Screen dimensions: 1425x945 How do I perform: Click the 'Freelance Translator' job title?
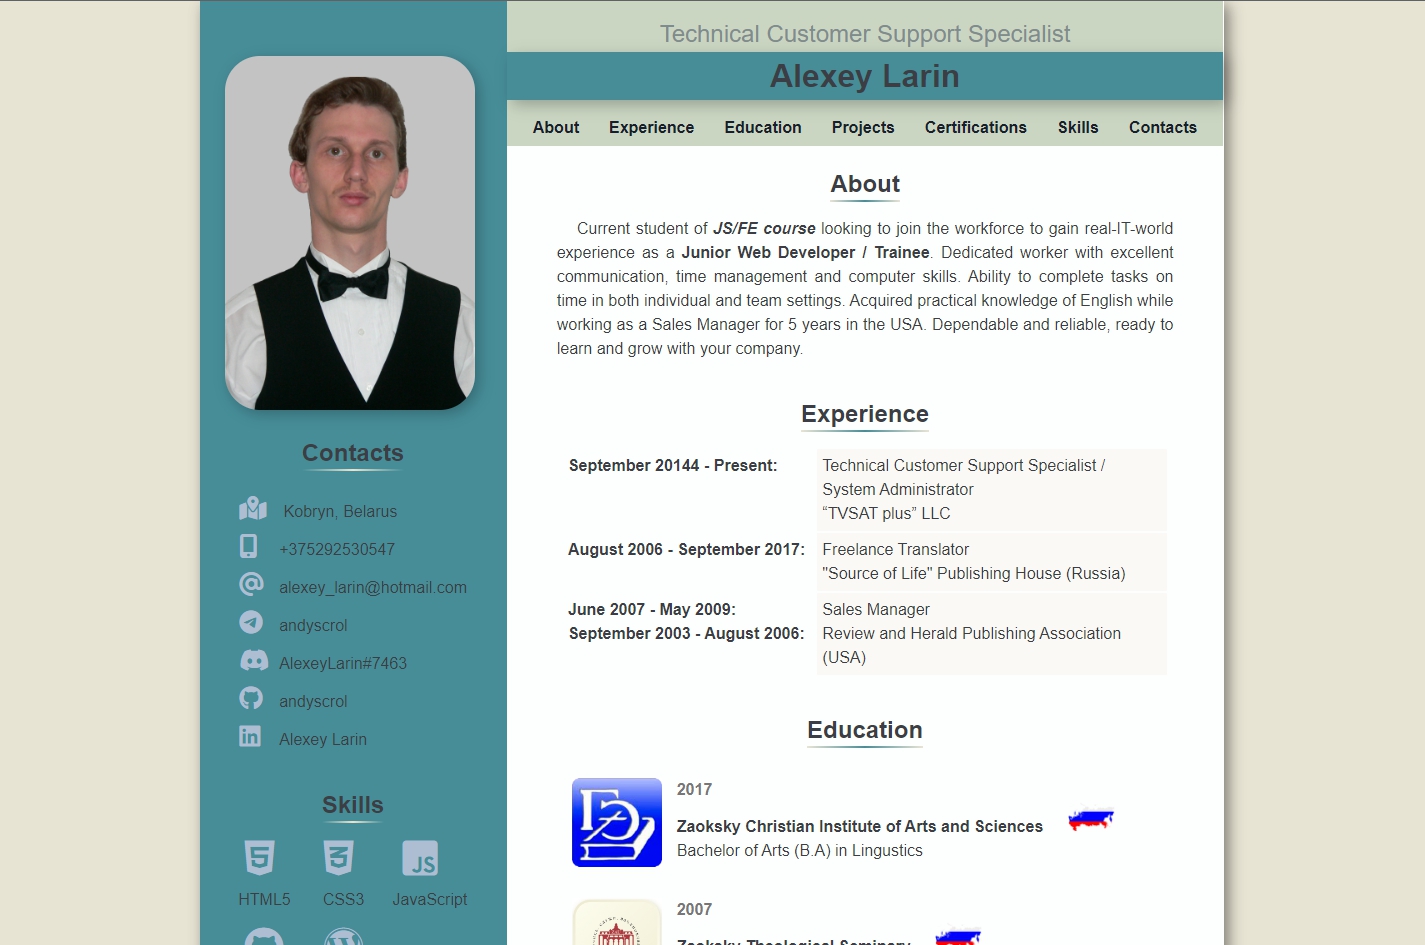click(x=896, y=549)
